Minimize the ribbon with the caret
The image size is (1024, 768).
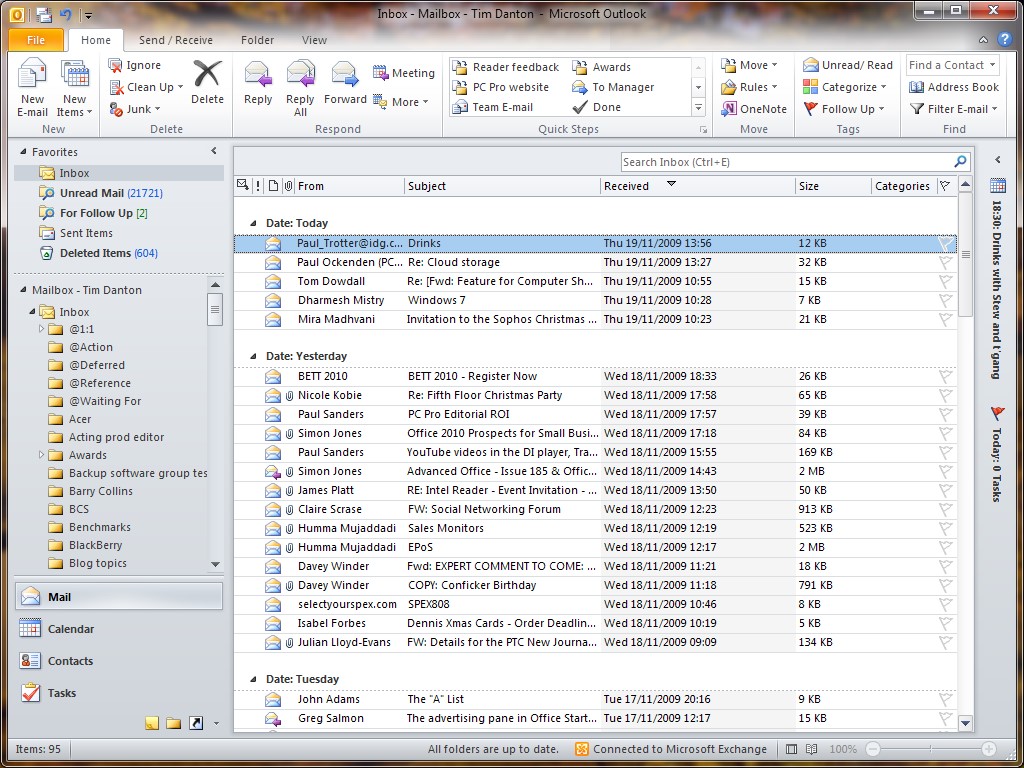(984, 40)
